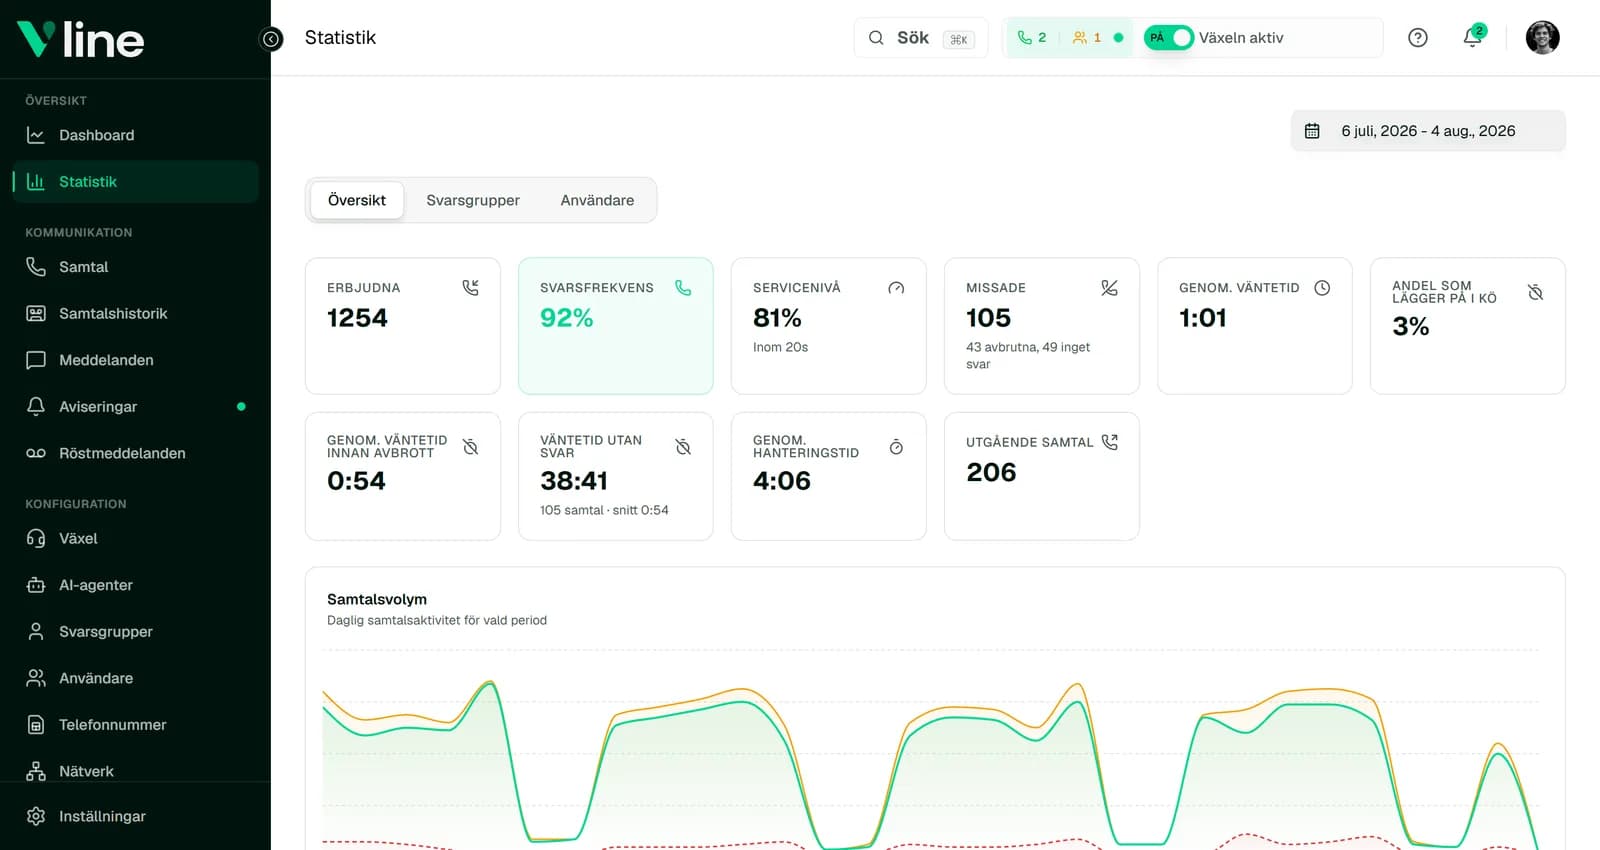Select the Servicenivå 81% card
The image size is (1600, 850).
[829, 326]
